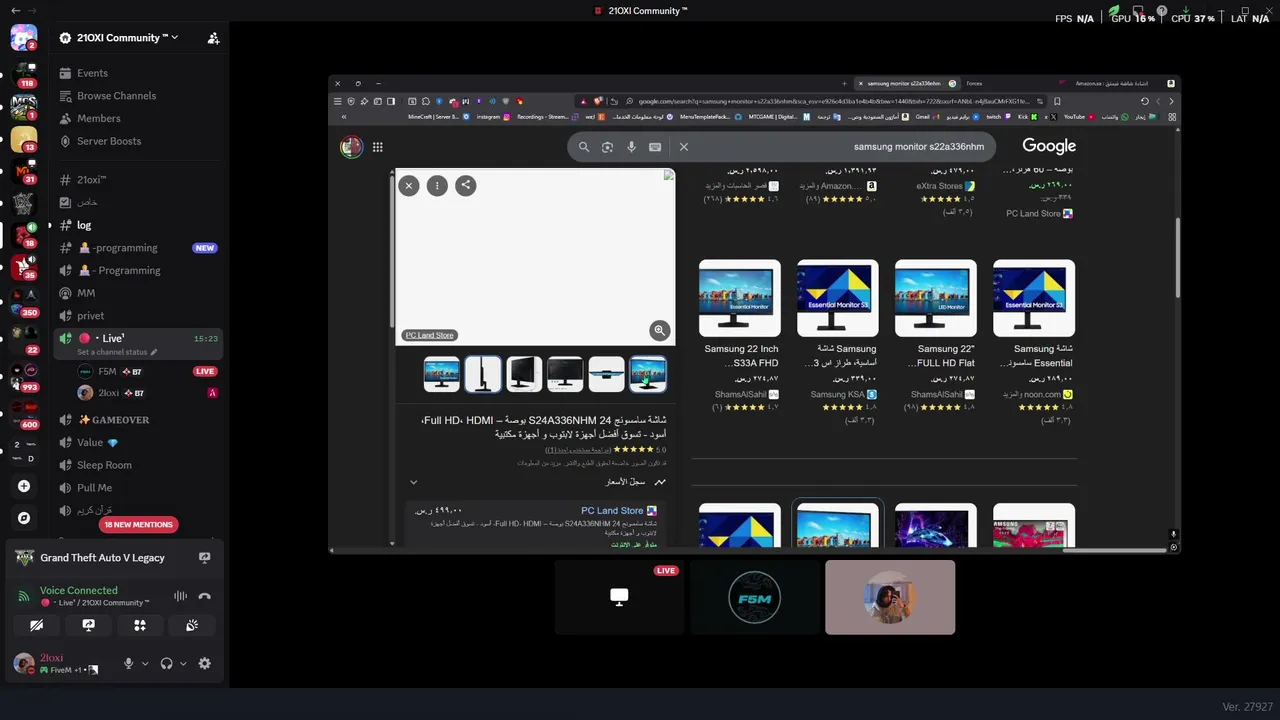
Task: Open the headphones output options arrow
Action: [183, 663]
